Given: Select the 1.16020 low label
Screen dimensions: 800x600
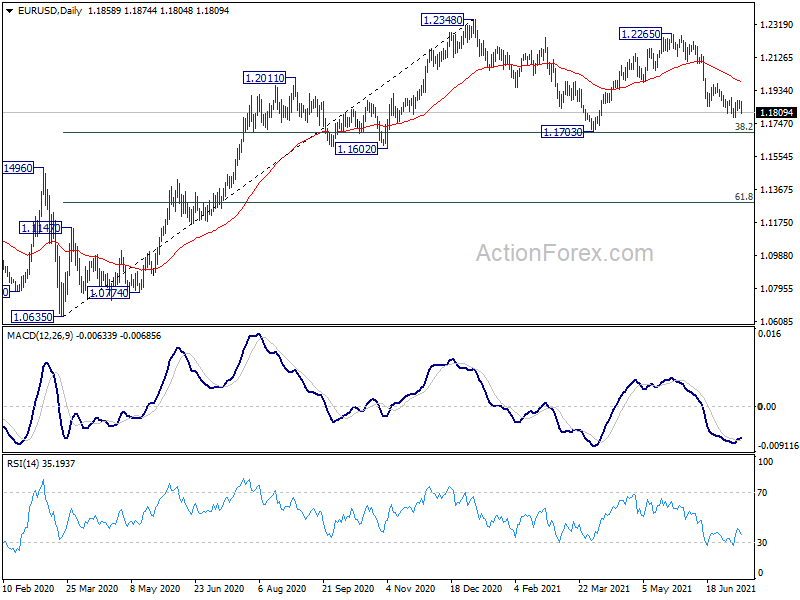Looking at the screenshot, I should pos(357,149).
